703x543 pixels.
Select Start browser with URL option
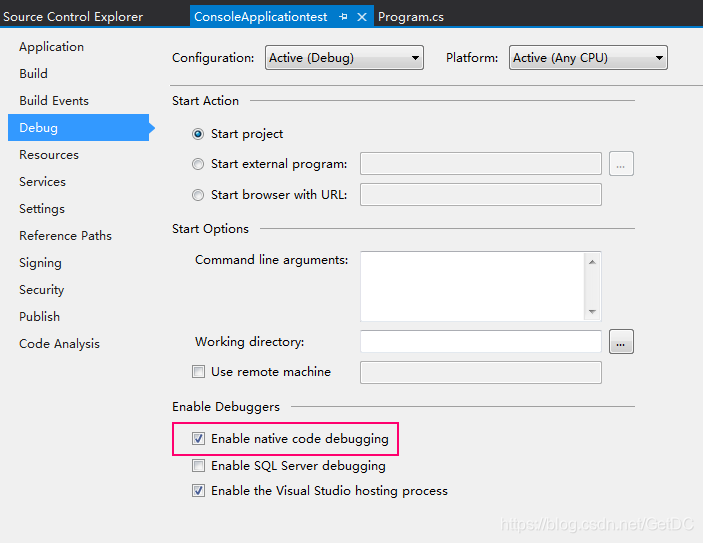pos(198,195)
